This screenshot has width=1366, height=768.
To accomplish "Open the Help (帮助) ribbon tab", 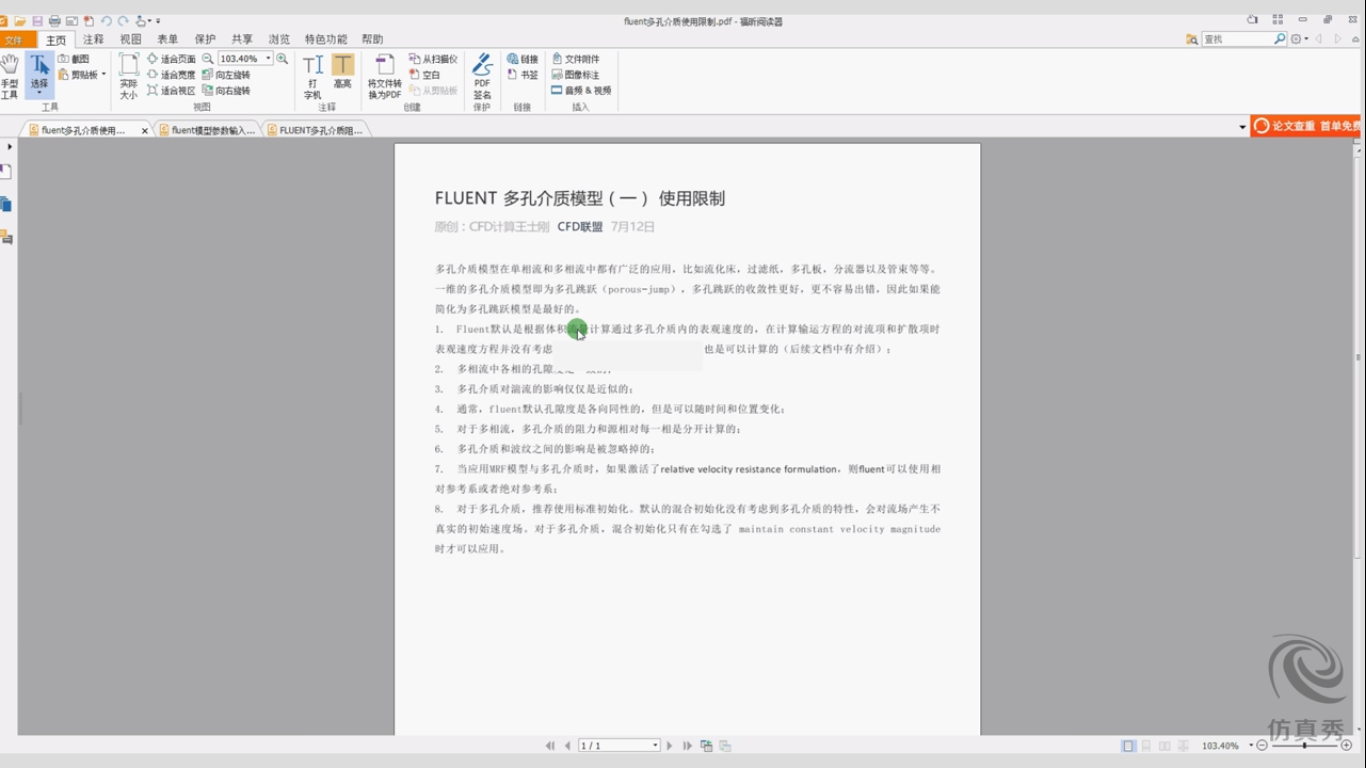I will pos(373,39).
